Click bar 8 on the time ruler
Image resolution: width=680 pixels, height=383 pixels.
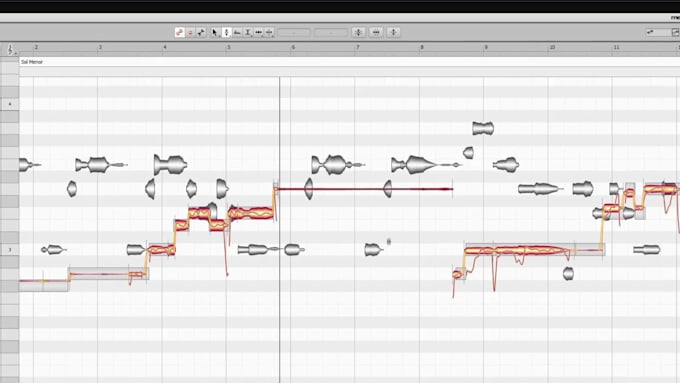click(x=422, y=47)
